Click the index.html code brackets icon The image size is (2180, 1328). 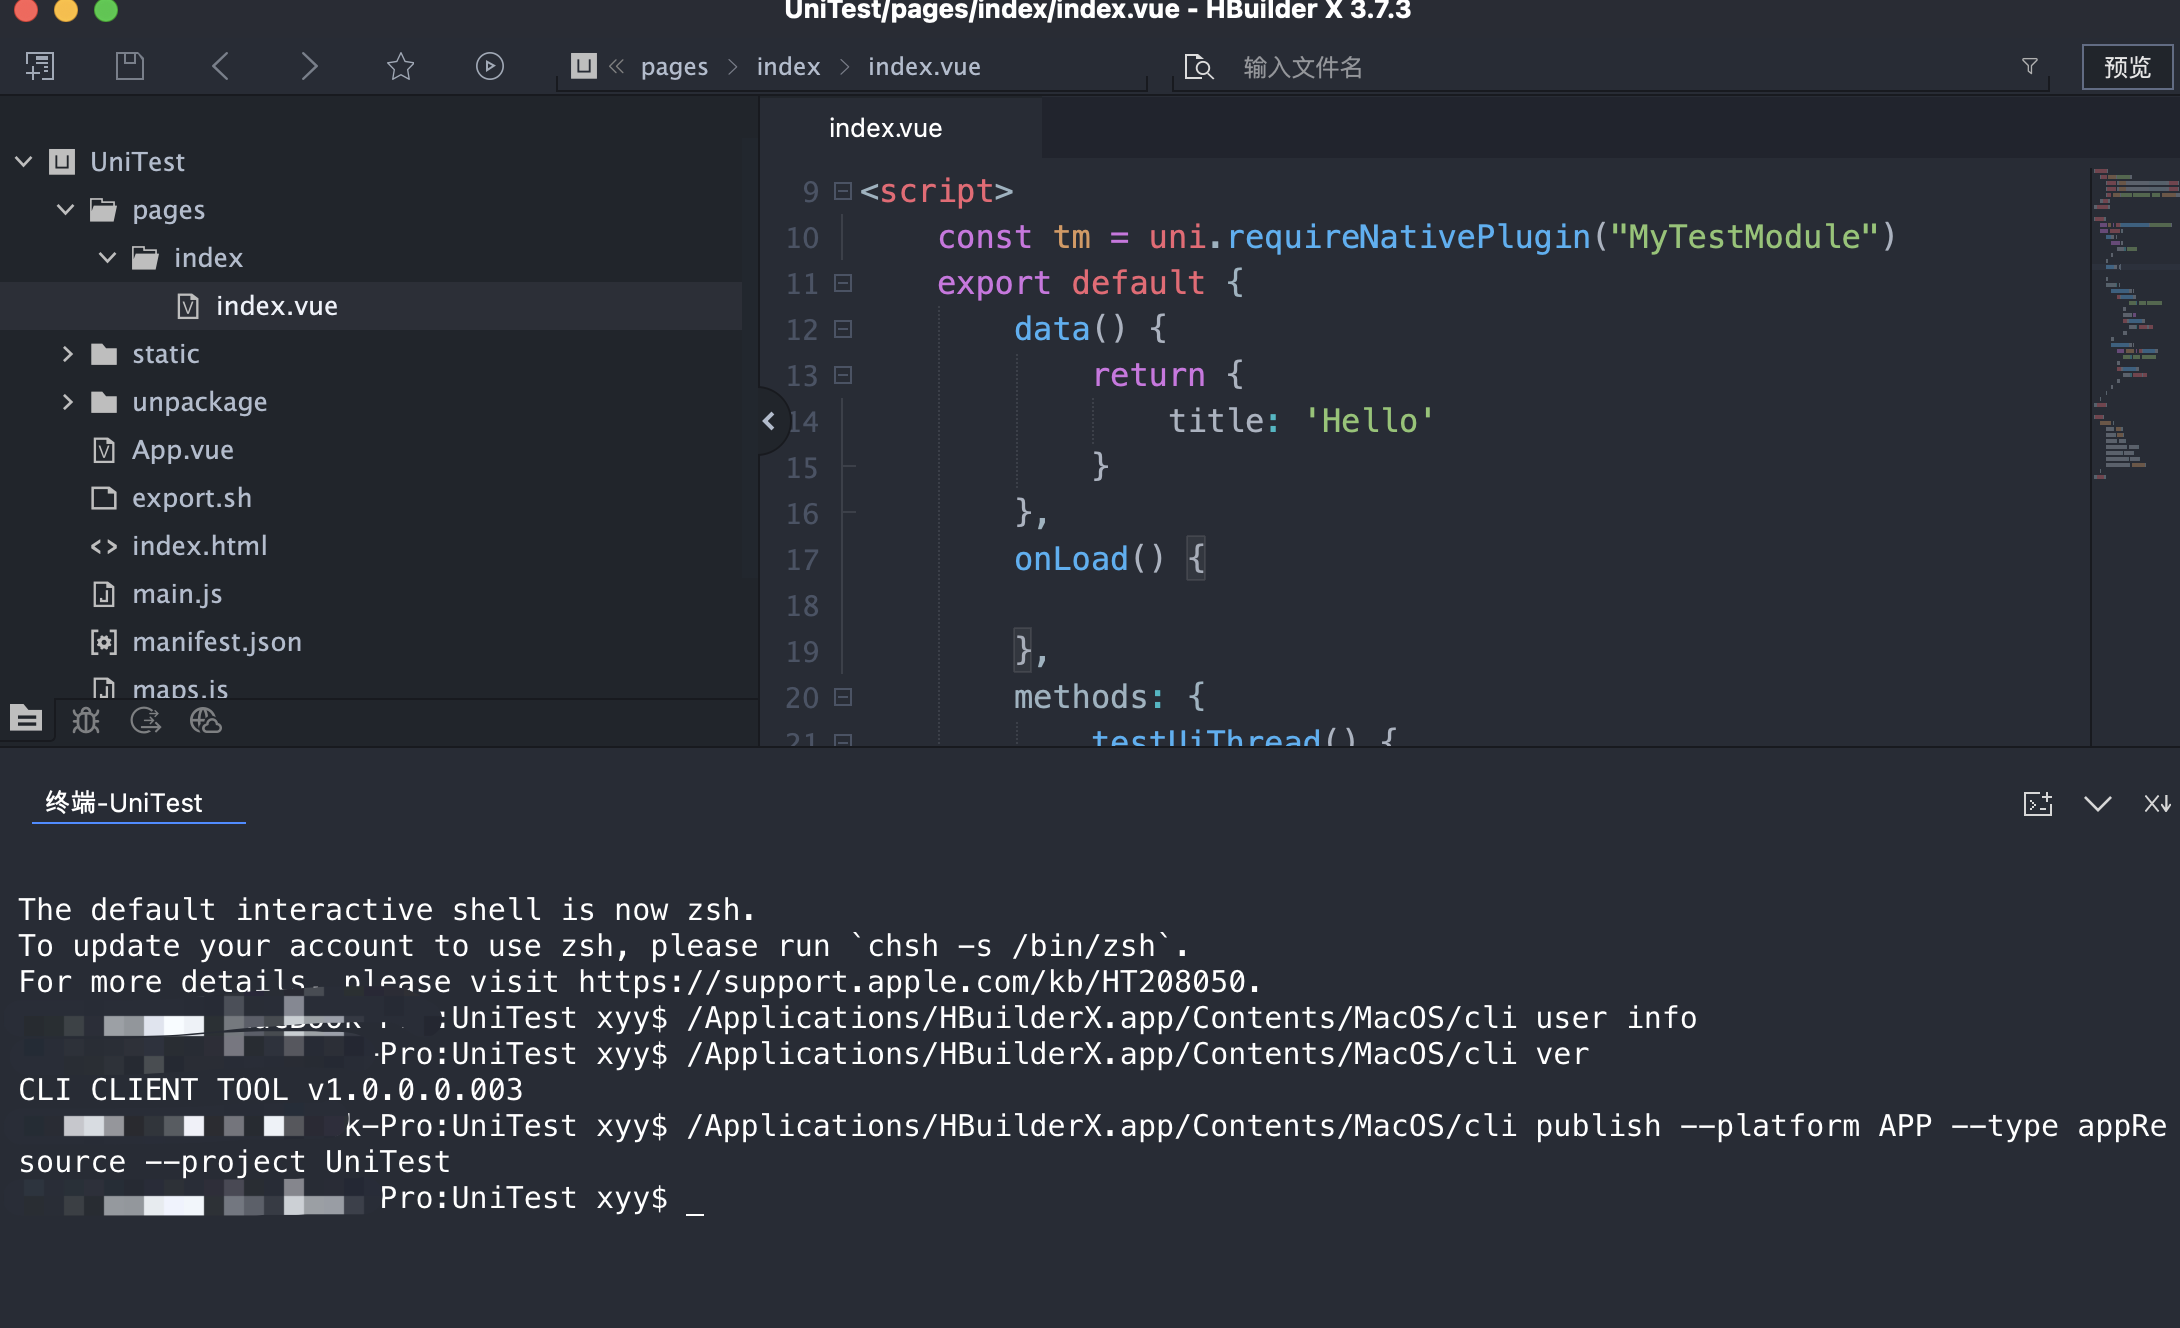[104, 546]
